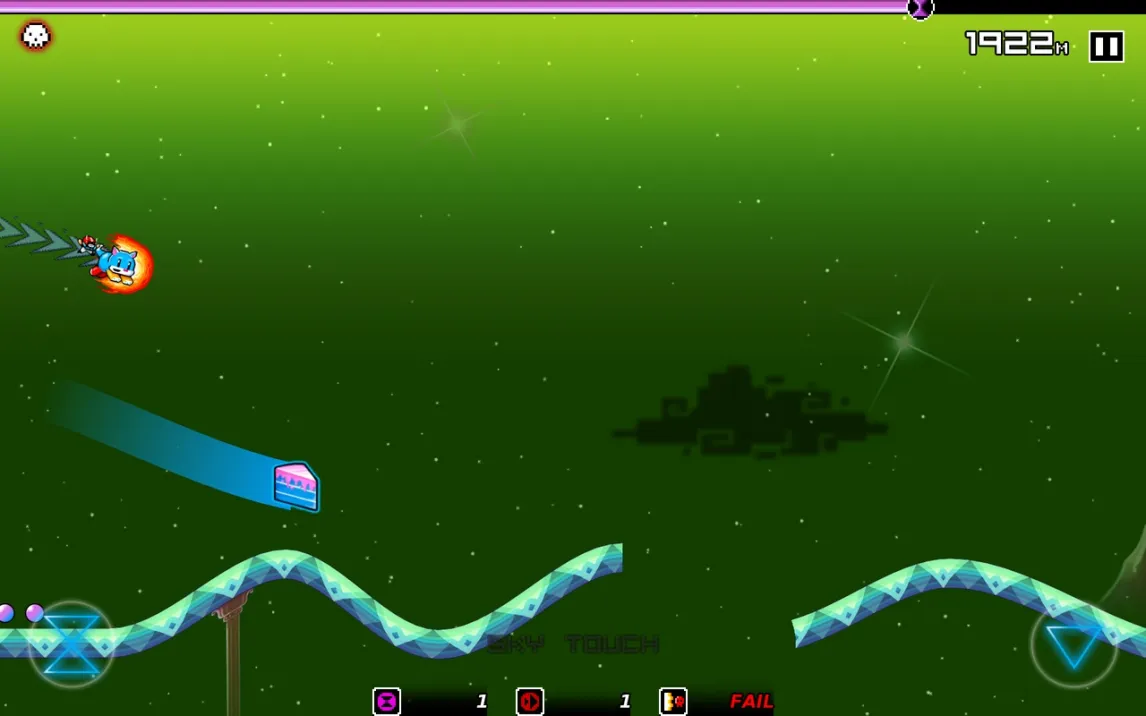Click the count next to the red speaker icon
Viewport: 1146px width, 716px height.
pyautogui.click(x=625, y=701)
